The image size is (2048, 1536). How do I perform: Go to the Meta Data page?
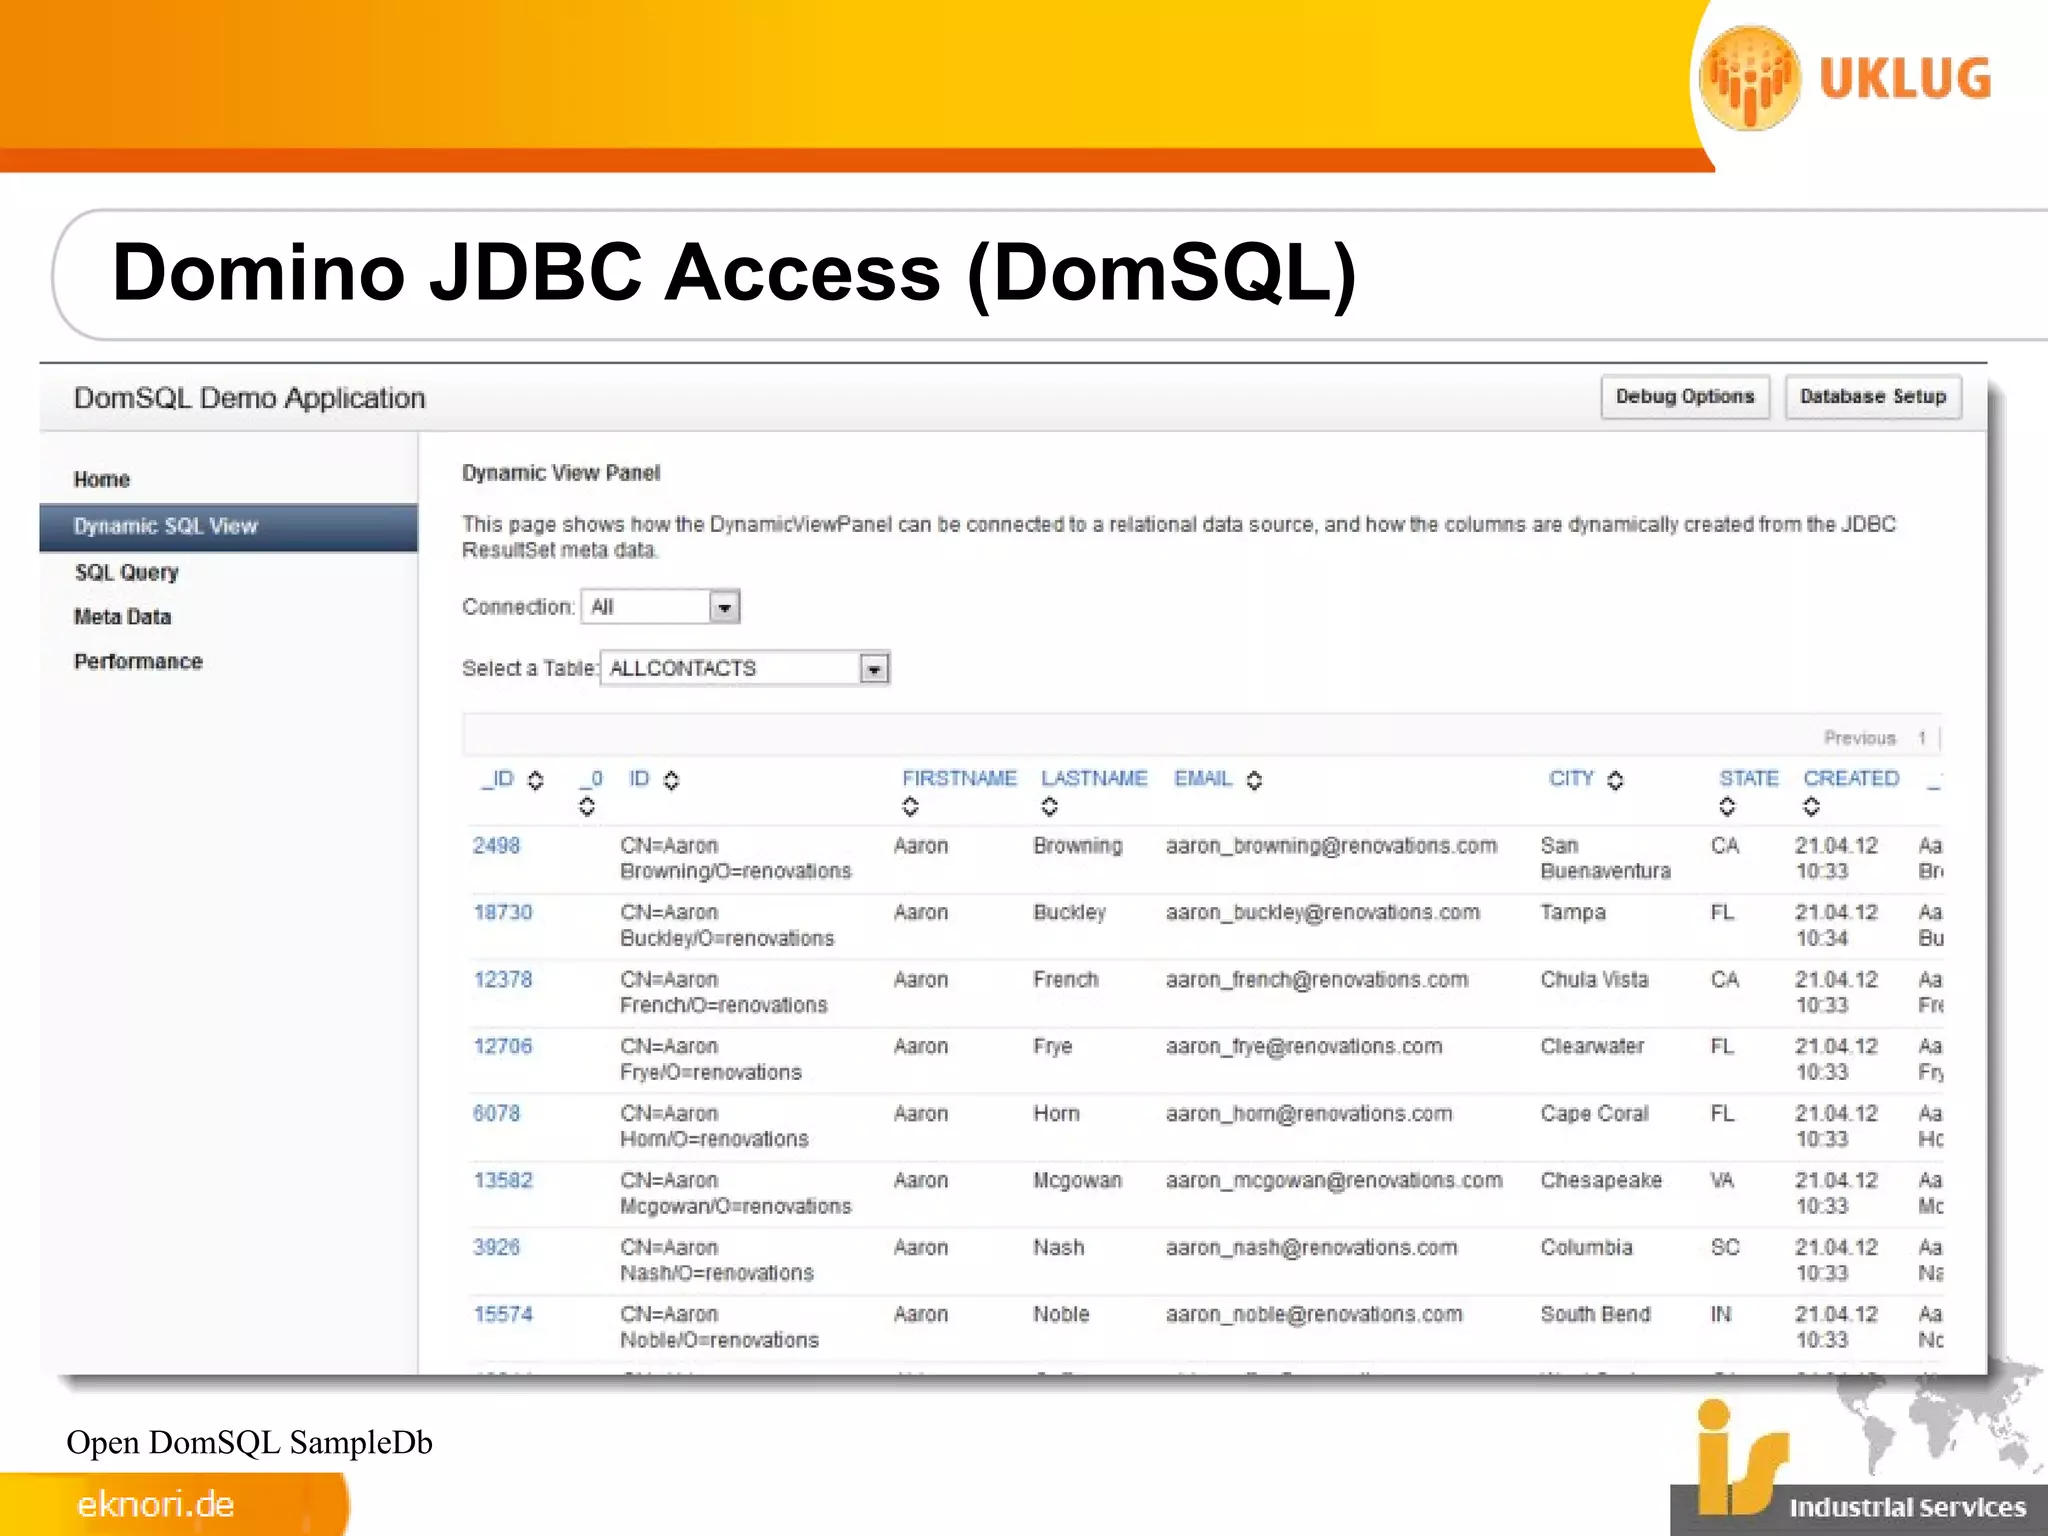122,617
